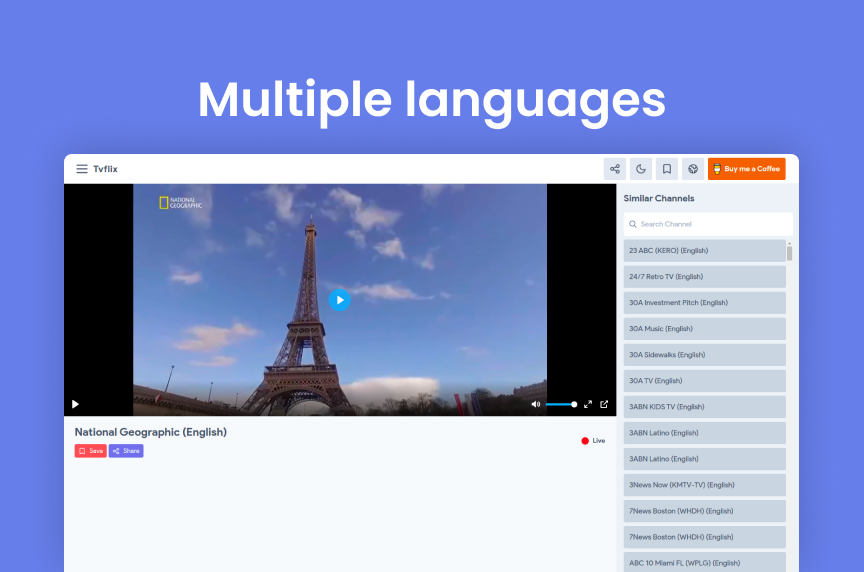Image resolution: width=864 pixels, height=572 pixels.
Task: Select 23 ABC (KERO) channel
Action: point(704,251)
